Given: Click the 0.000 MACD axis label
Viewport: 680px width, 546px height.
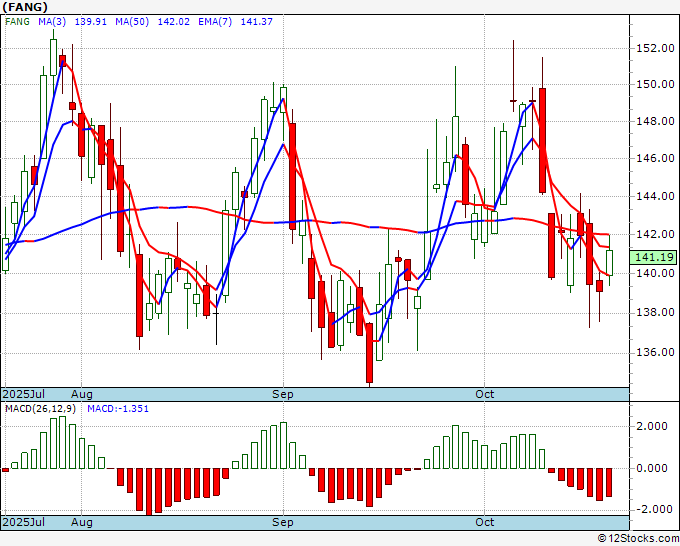Looking at the screenshot, I should (x=651, y=468).
